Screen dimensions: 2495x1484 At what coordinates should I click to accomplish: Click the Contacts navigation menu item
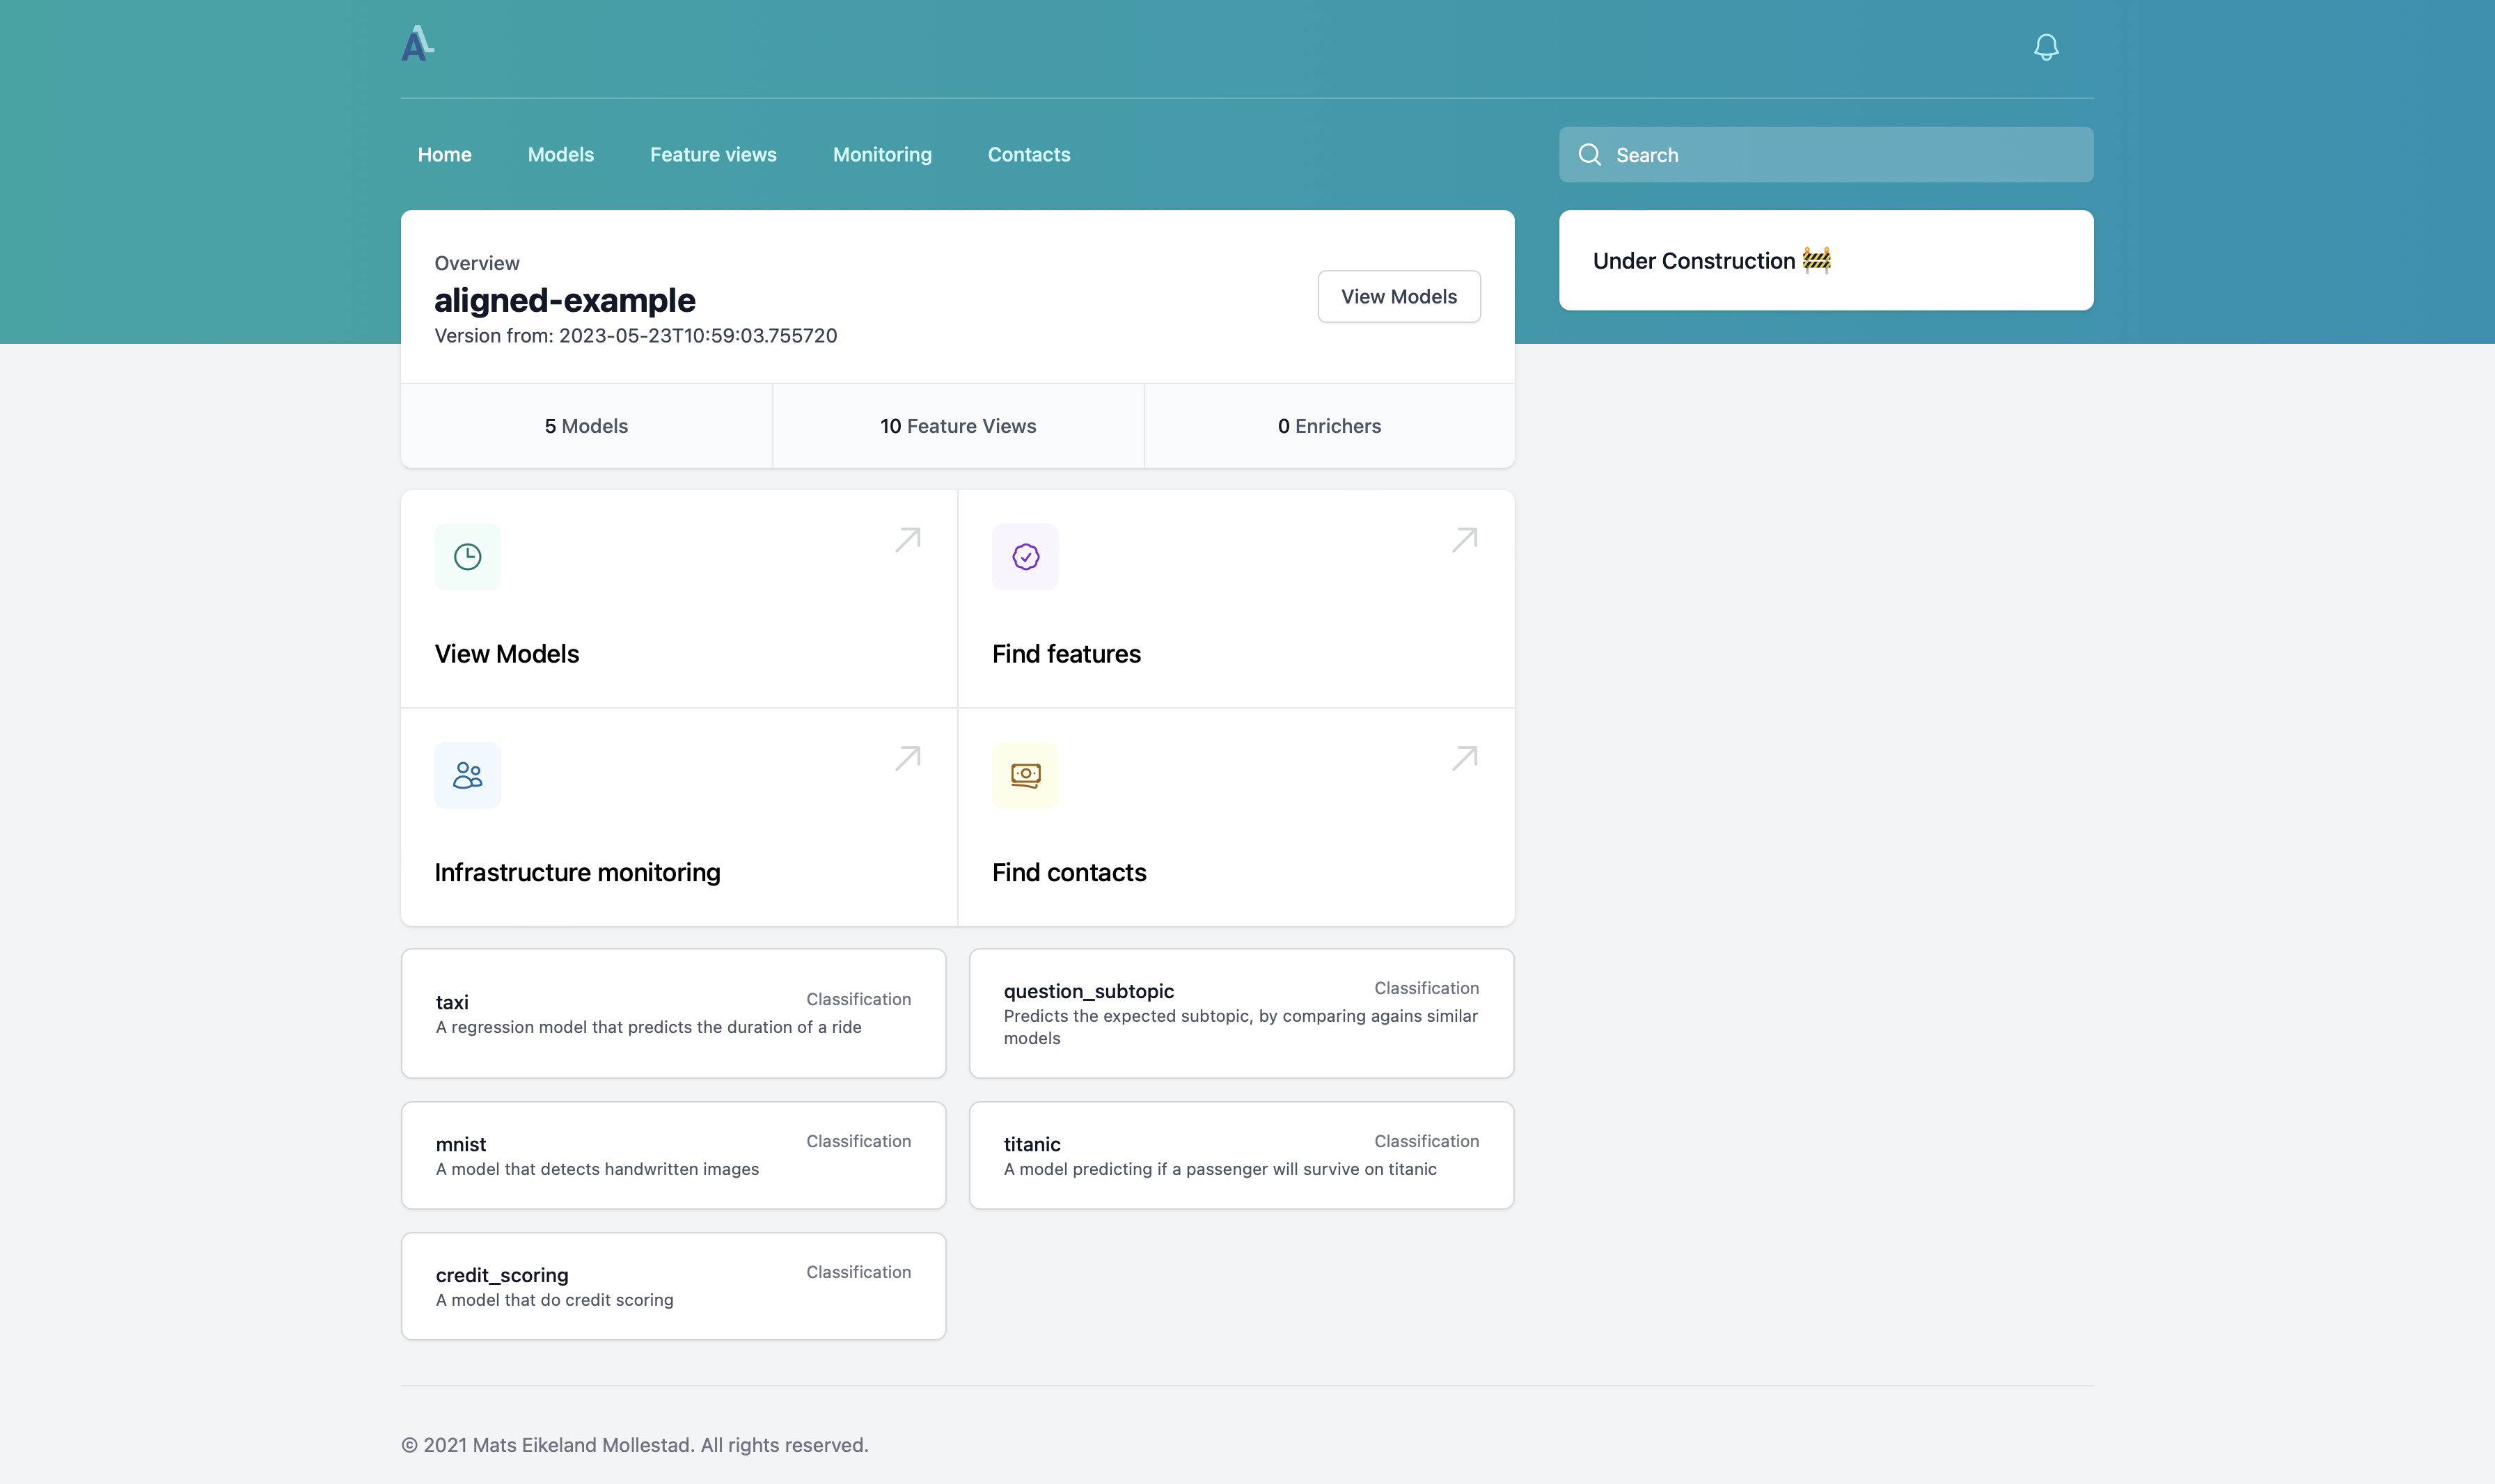(1028, 154)
